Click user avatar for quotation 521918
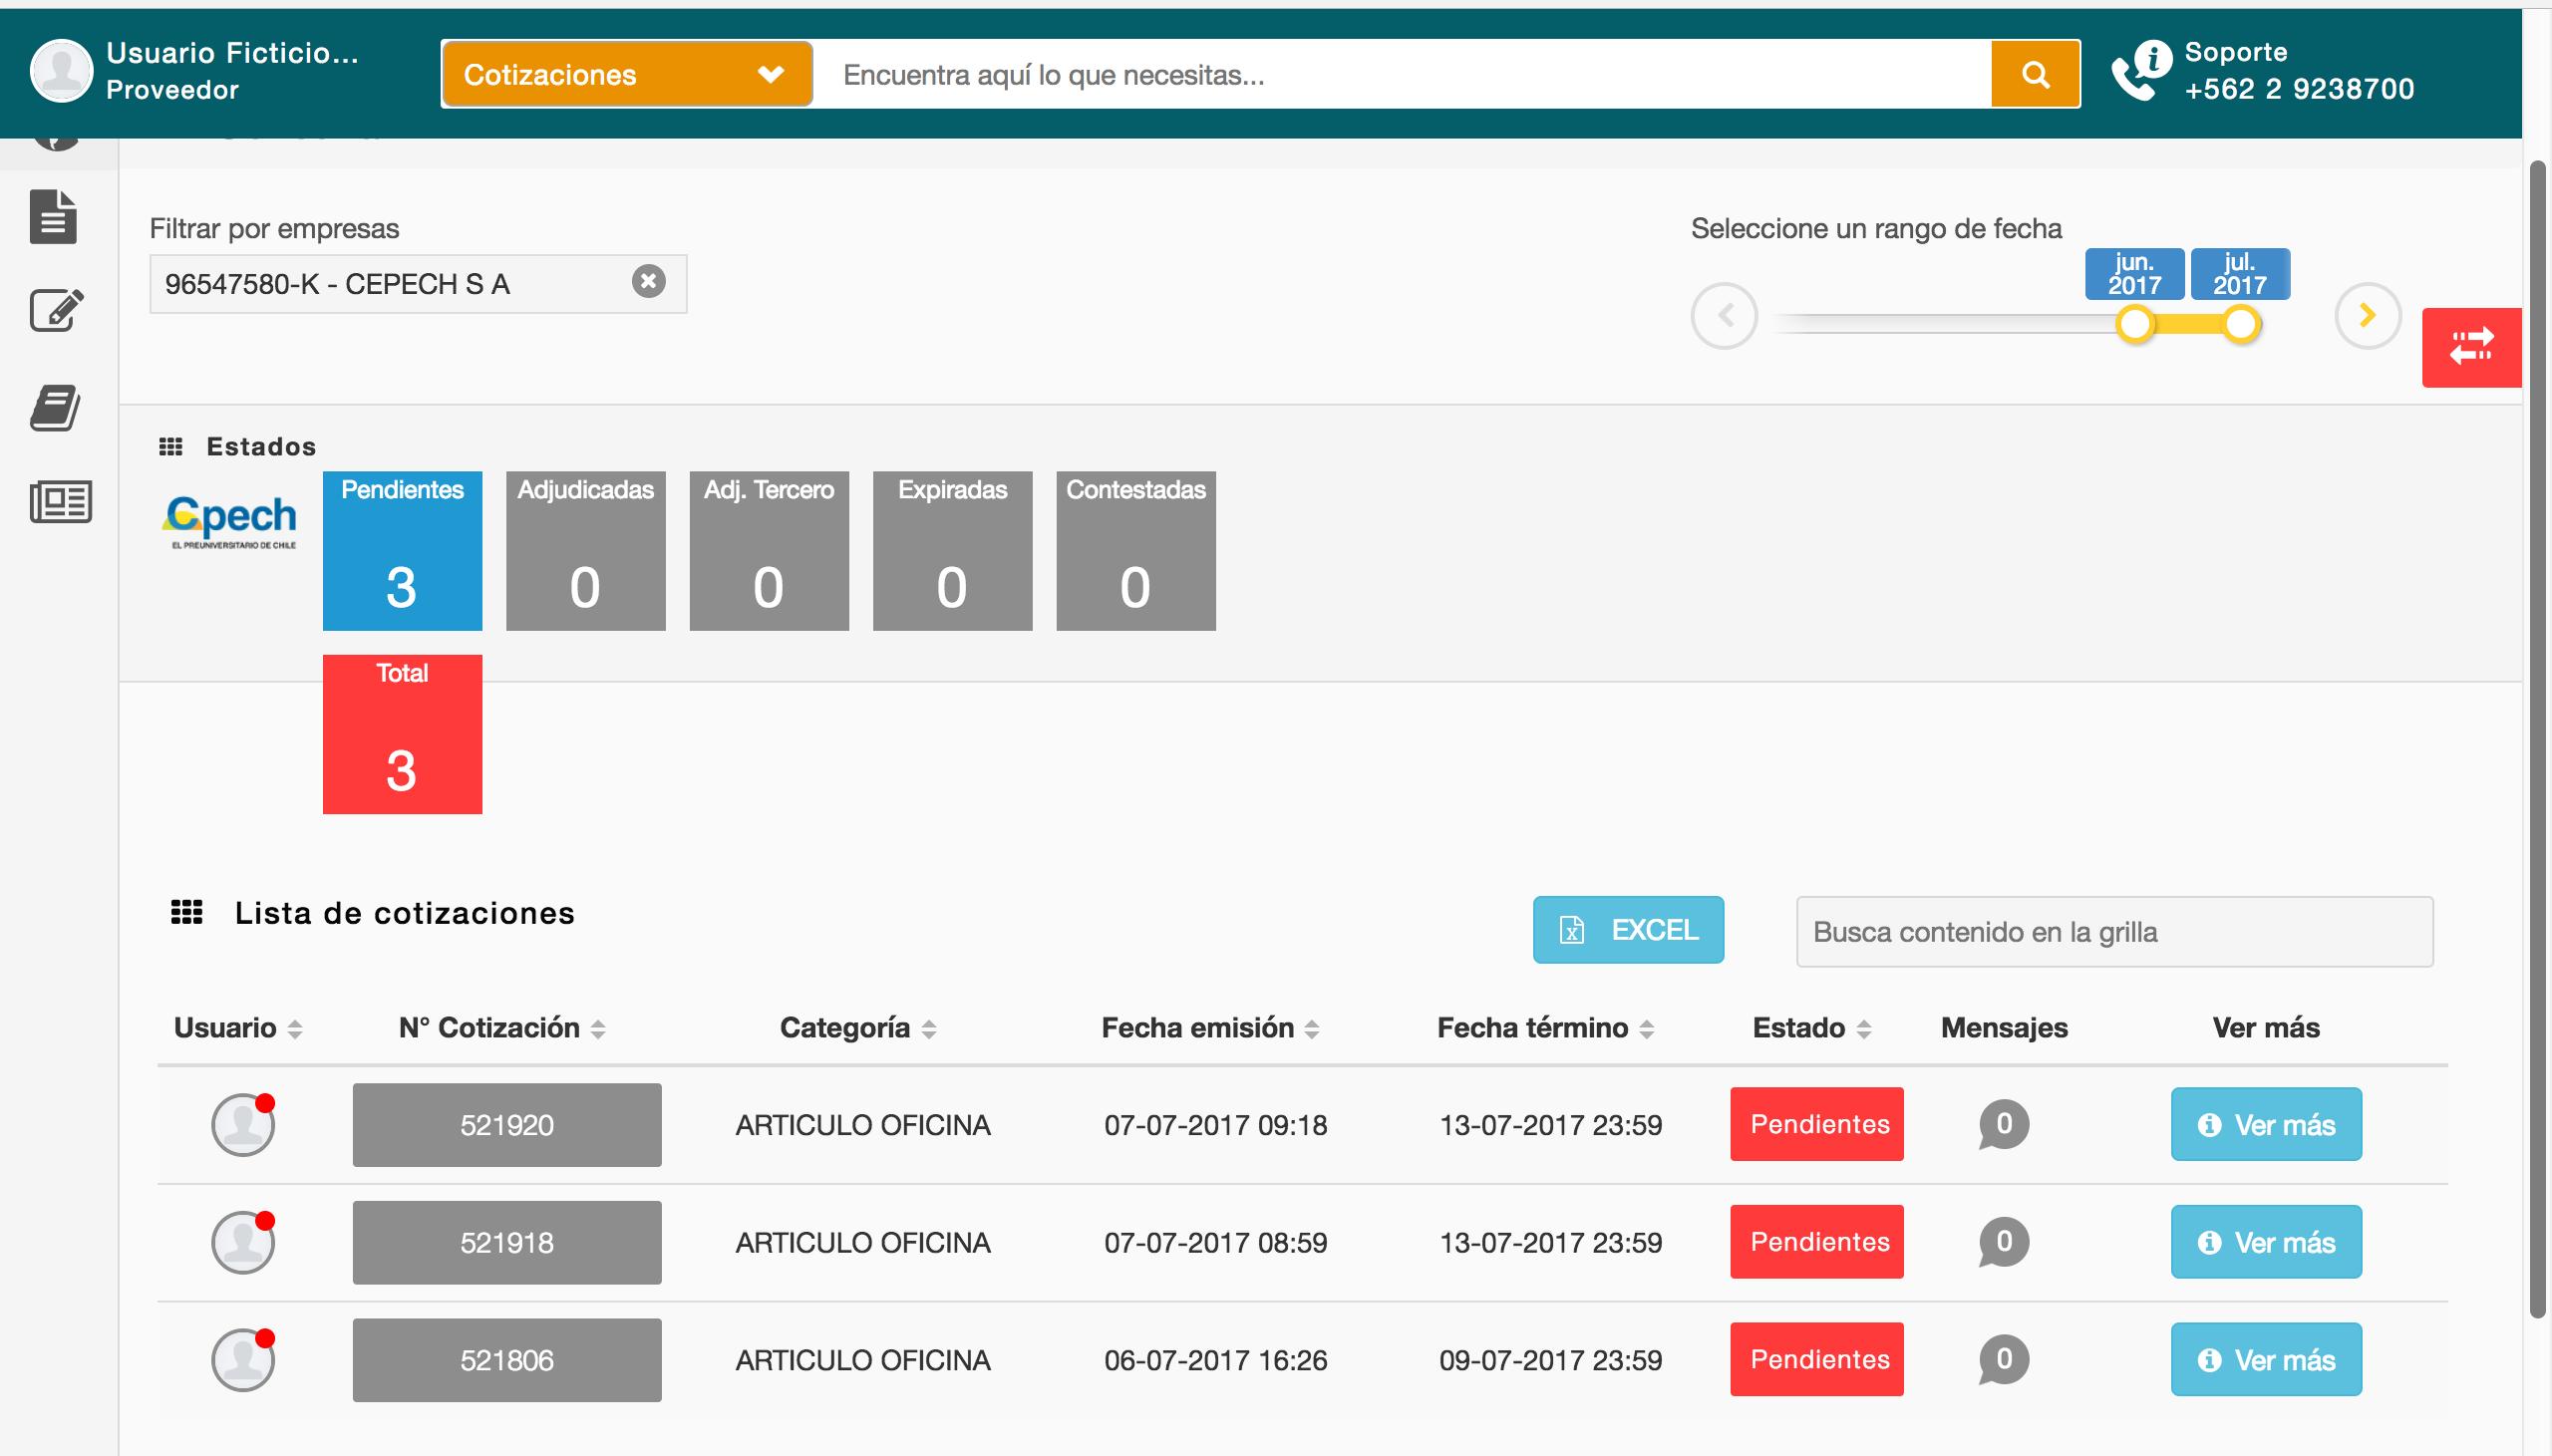Viewport: 2552px width, 1456px height. (x=243, y=1242)
